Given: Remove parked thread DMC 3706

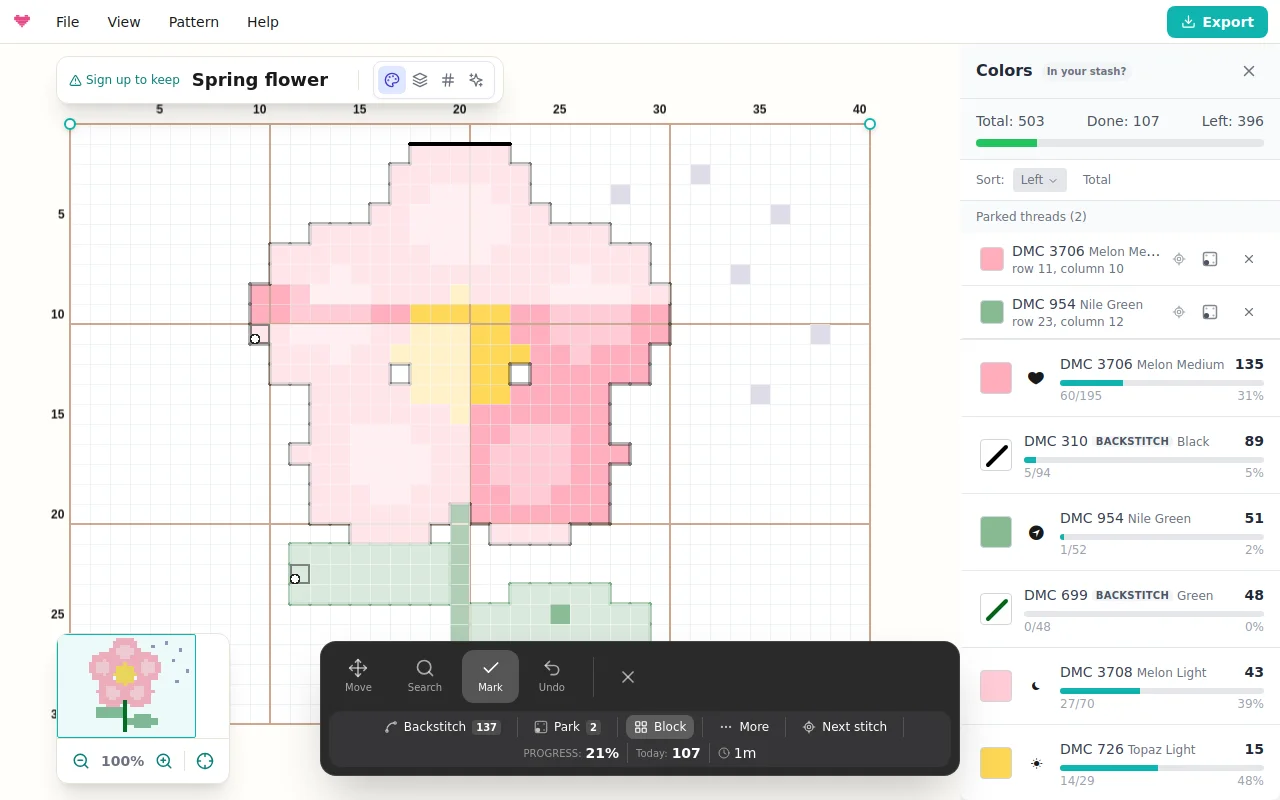Looking at the screenshot, I should [x=1249, y=259].
